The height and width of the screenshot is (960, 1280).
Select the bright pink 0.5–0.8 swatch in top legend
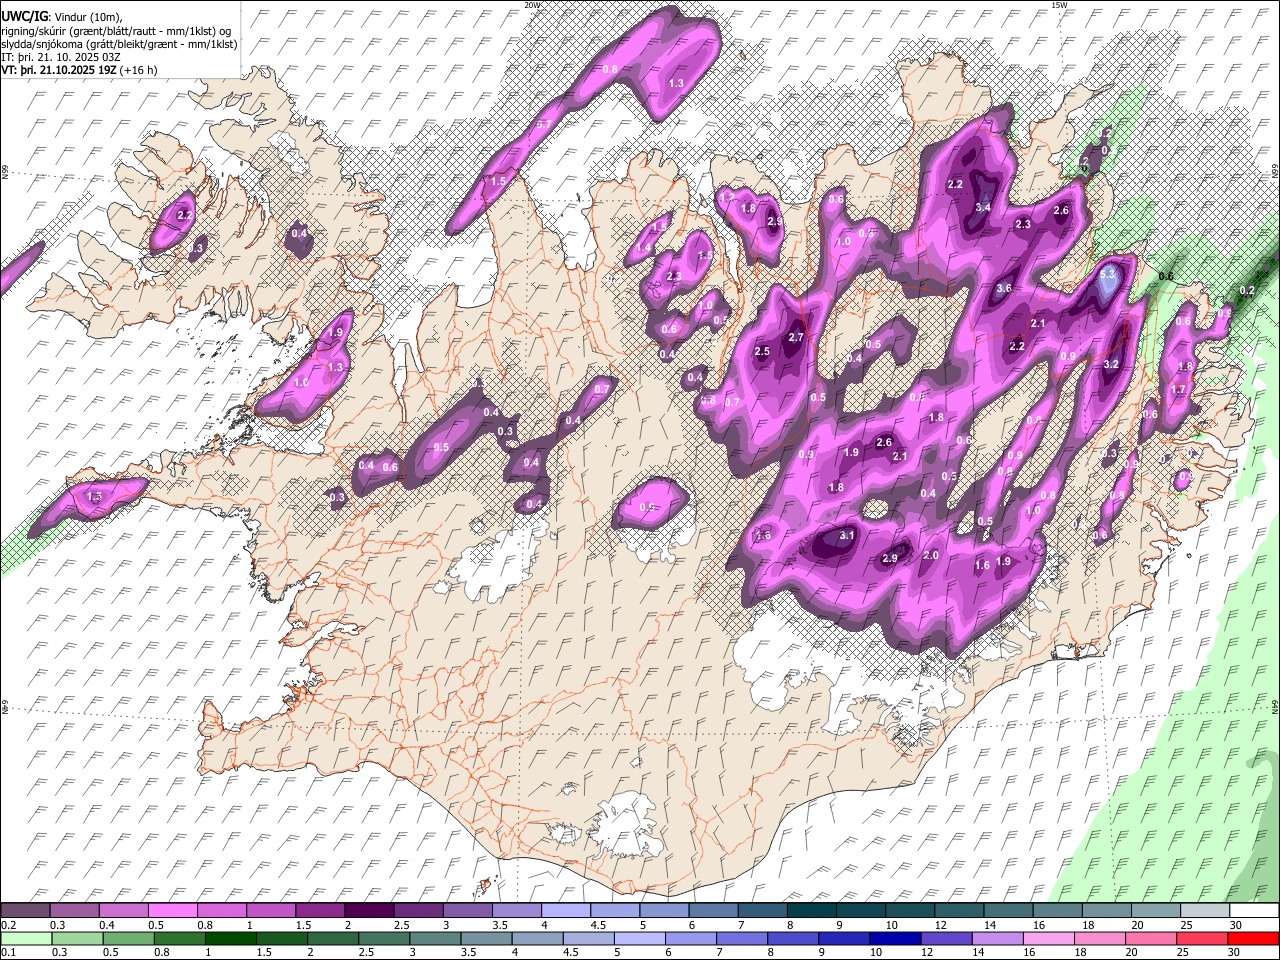point(172,911)
